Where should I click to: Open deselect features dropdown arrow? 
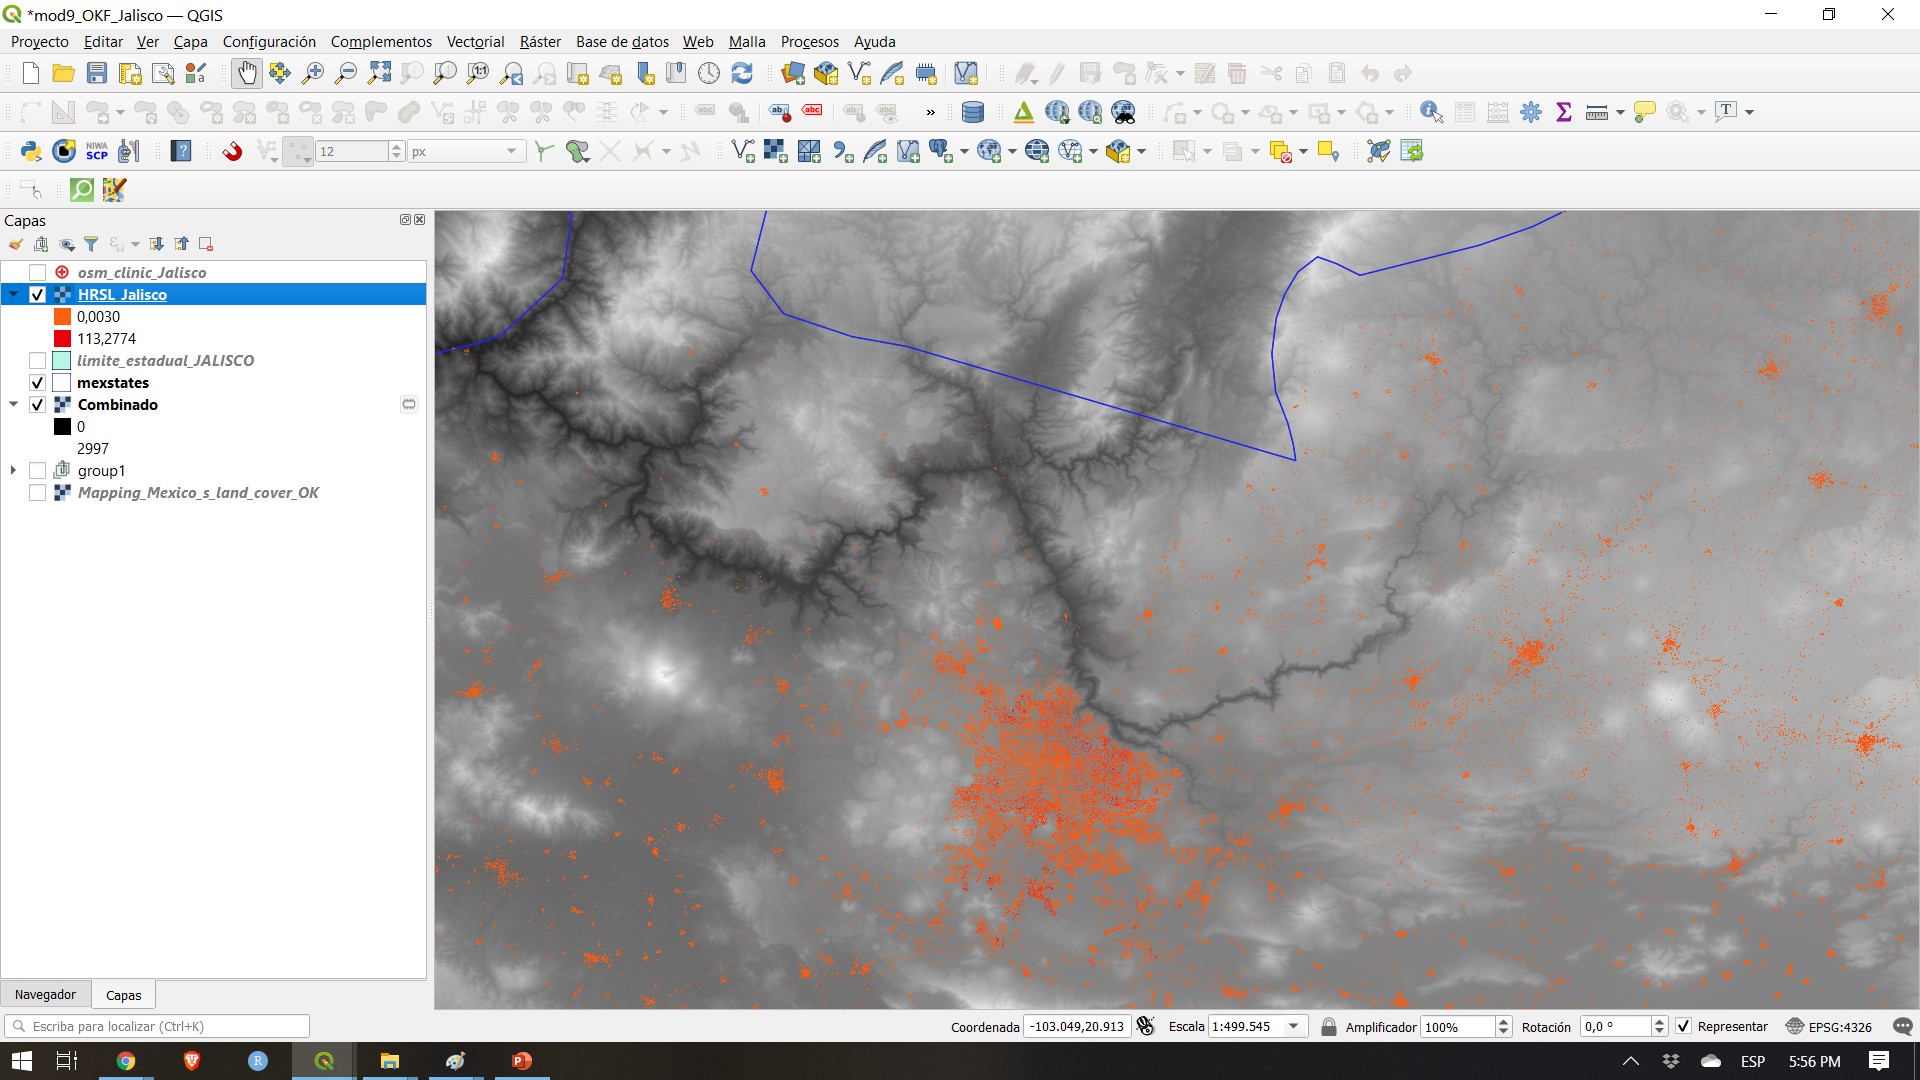click(x=1303, y=152)
